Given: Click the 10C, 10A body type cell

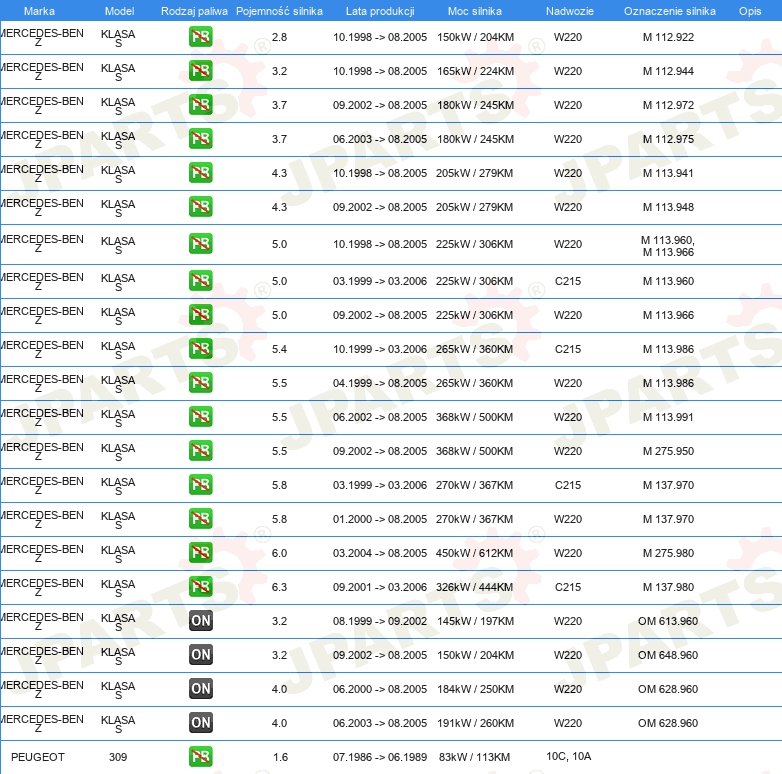Looking at the screenshot, I should (569, 756).
